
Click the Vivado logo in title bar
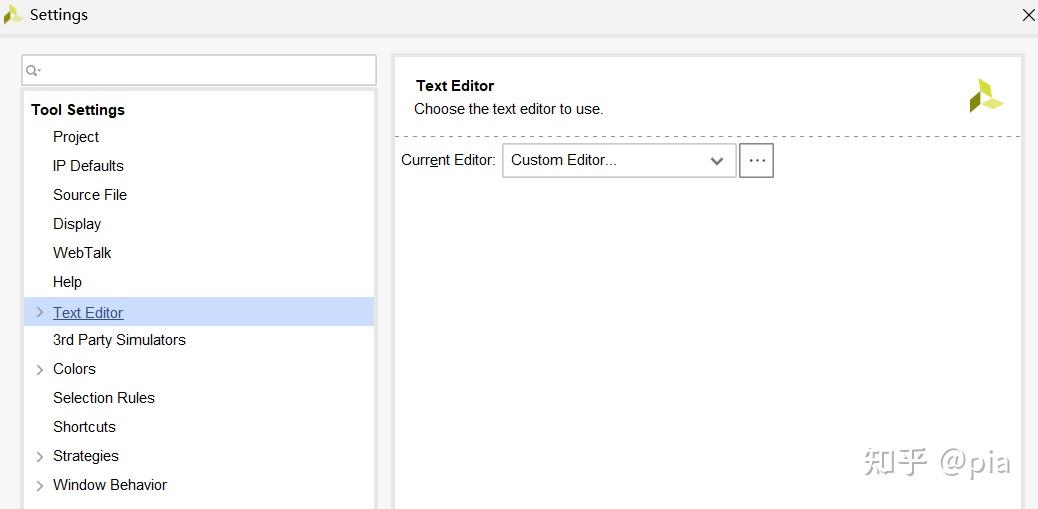pyautogui.click(x=13, y=15)
